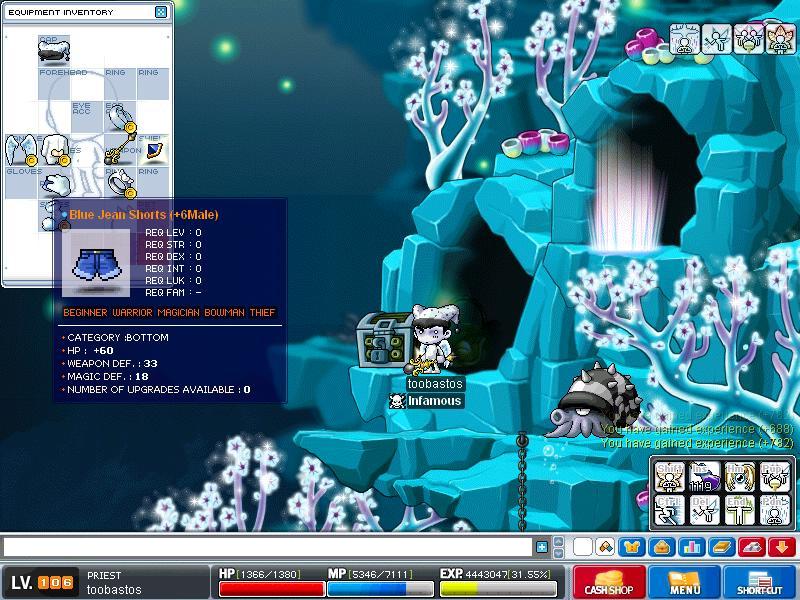
Task: Click the fourth active buff icon
Action: [780, 39]
